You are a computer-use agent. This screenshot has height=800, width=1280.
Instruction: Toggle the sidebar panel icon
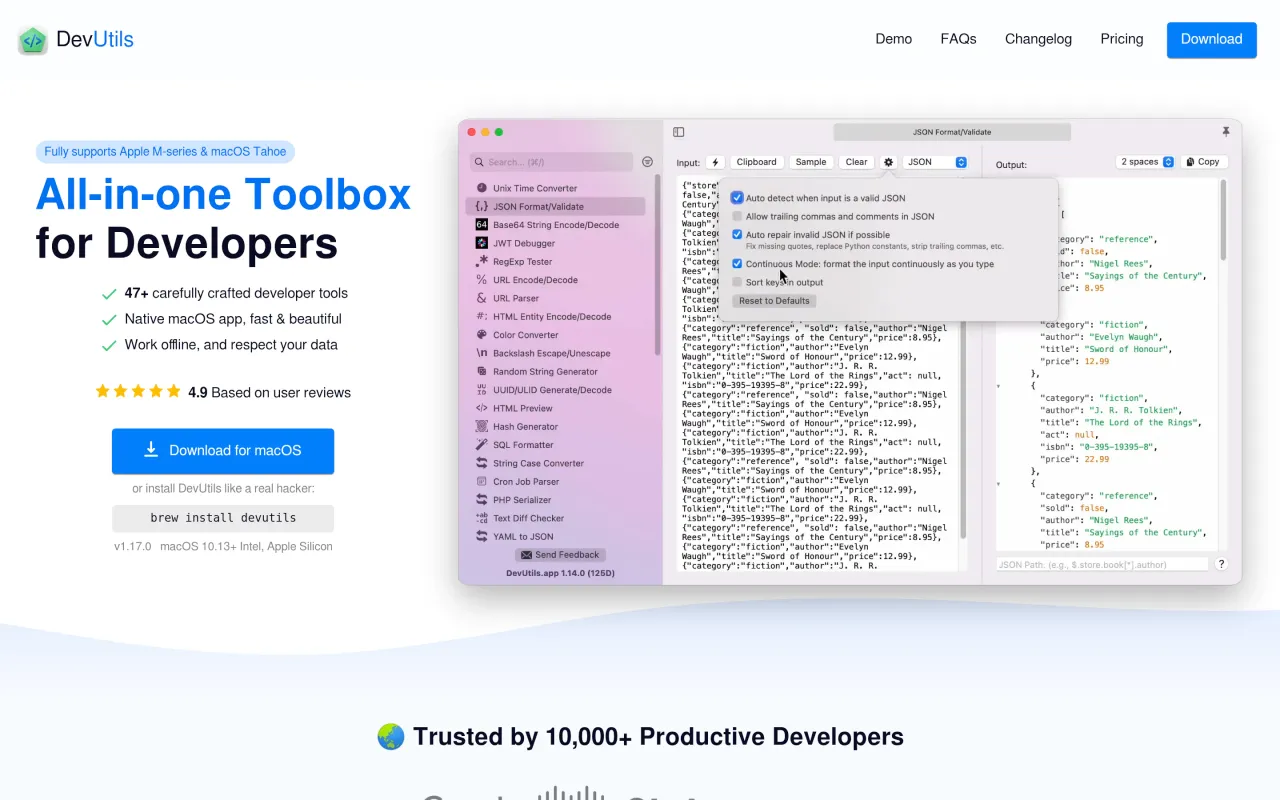point(679,132)
